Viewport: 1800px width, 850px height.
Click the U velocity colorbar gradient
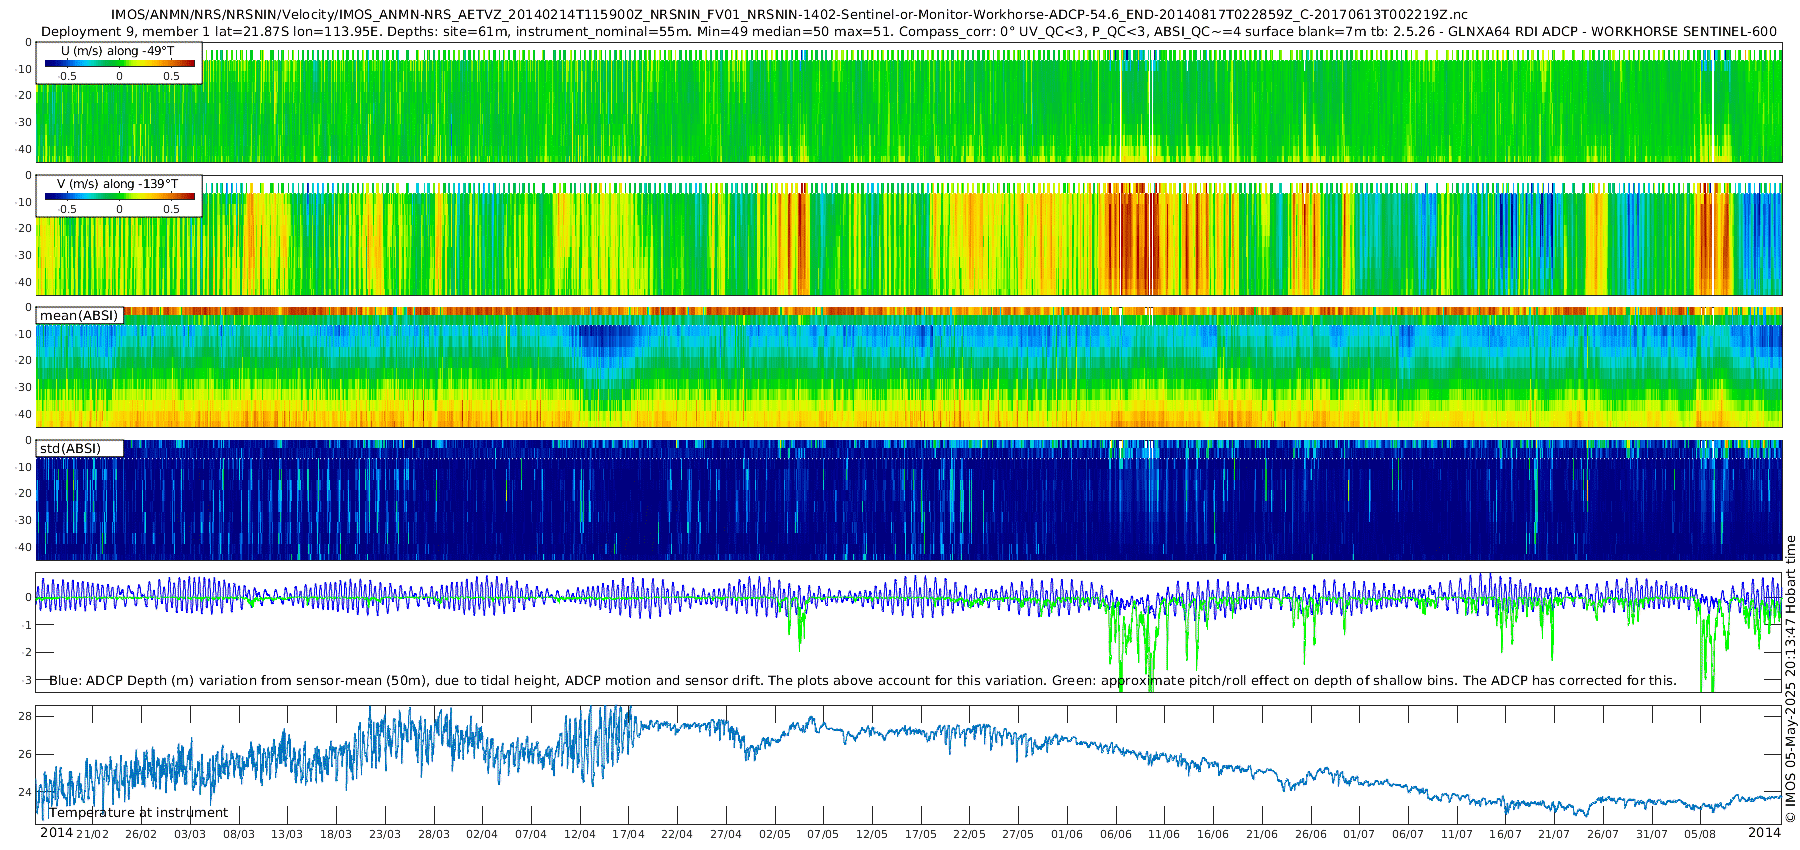pyautogui.click(x=119, y=64)
